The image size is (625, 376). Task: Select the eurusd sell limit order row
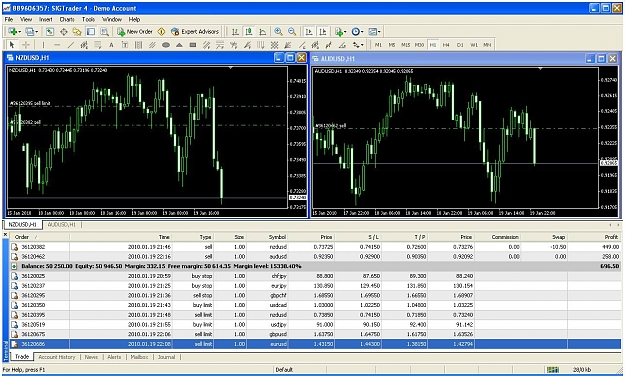click(x=315, y=344)
